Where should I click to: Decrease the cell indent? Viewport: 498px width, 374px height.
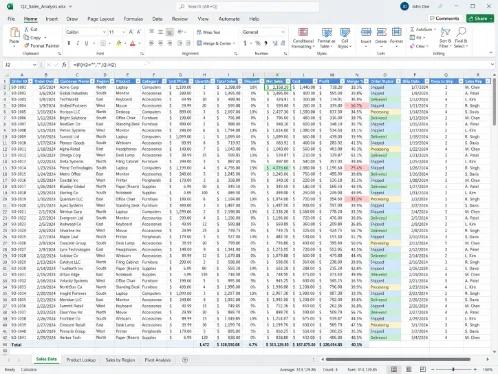pos(180,43)
